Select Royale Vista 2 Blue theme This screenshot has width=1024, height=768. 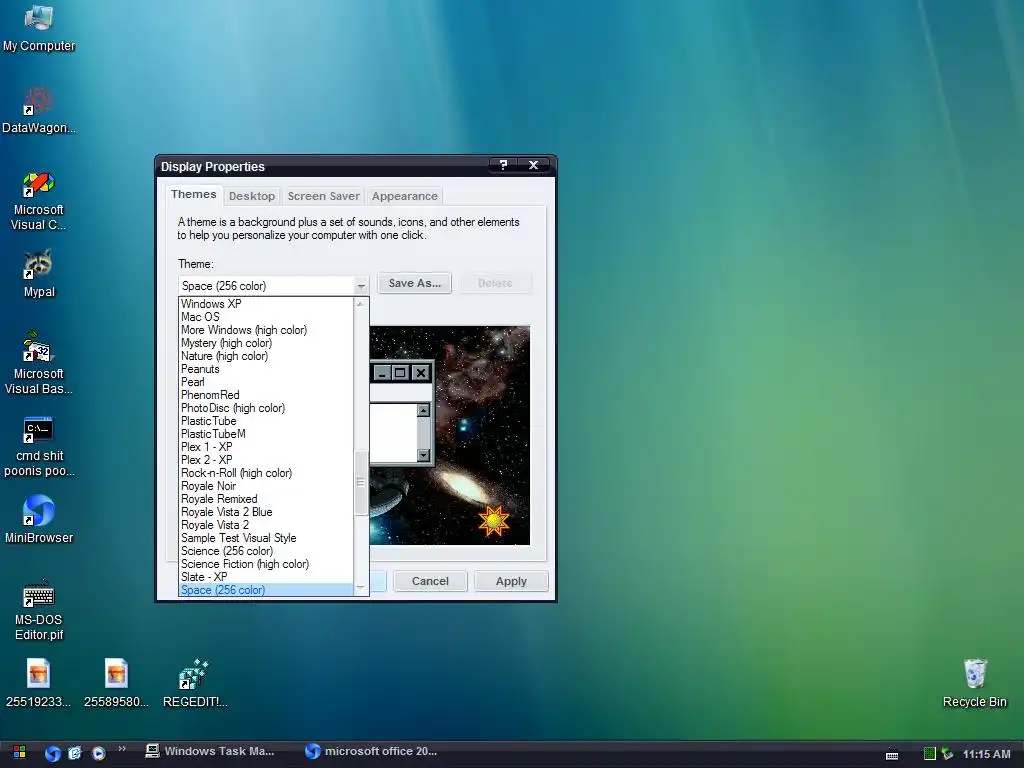click(266, 512)
